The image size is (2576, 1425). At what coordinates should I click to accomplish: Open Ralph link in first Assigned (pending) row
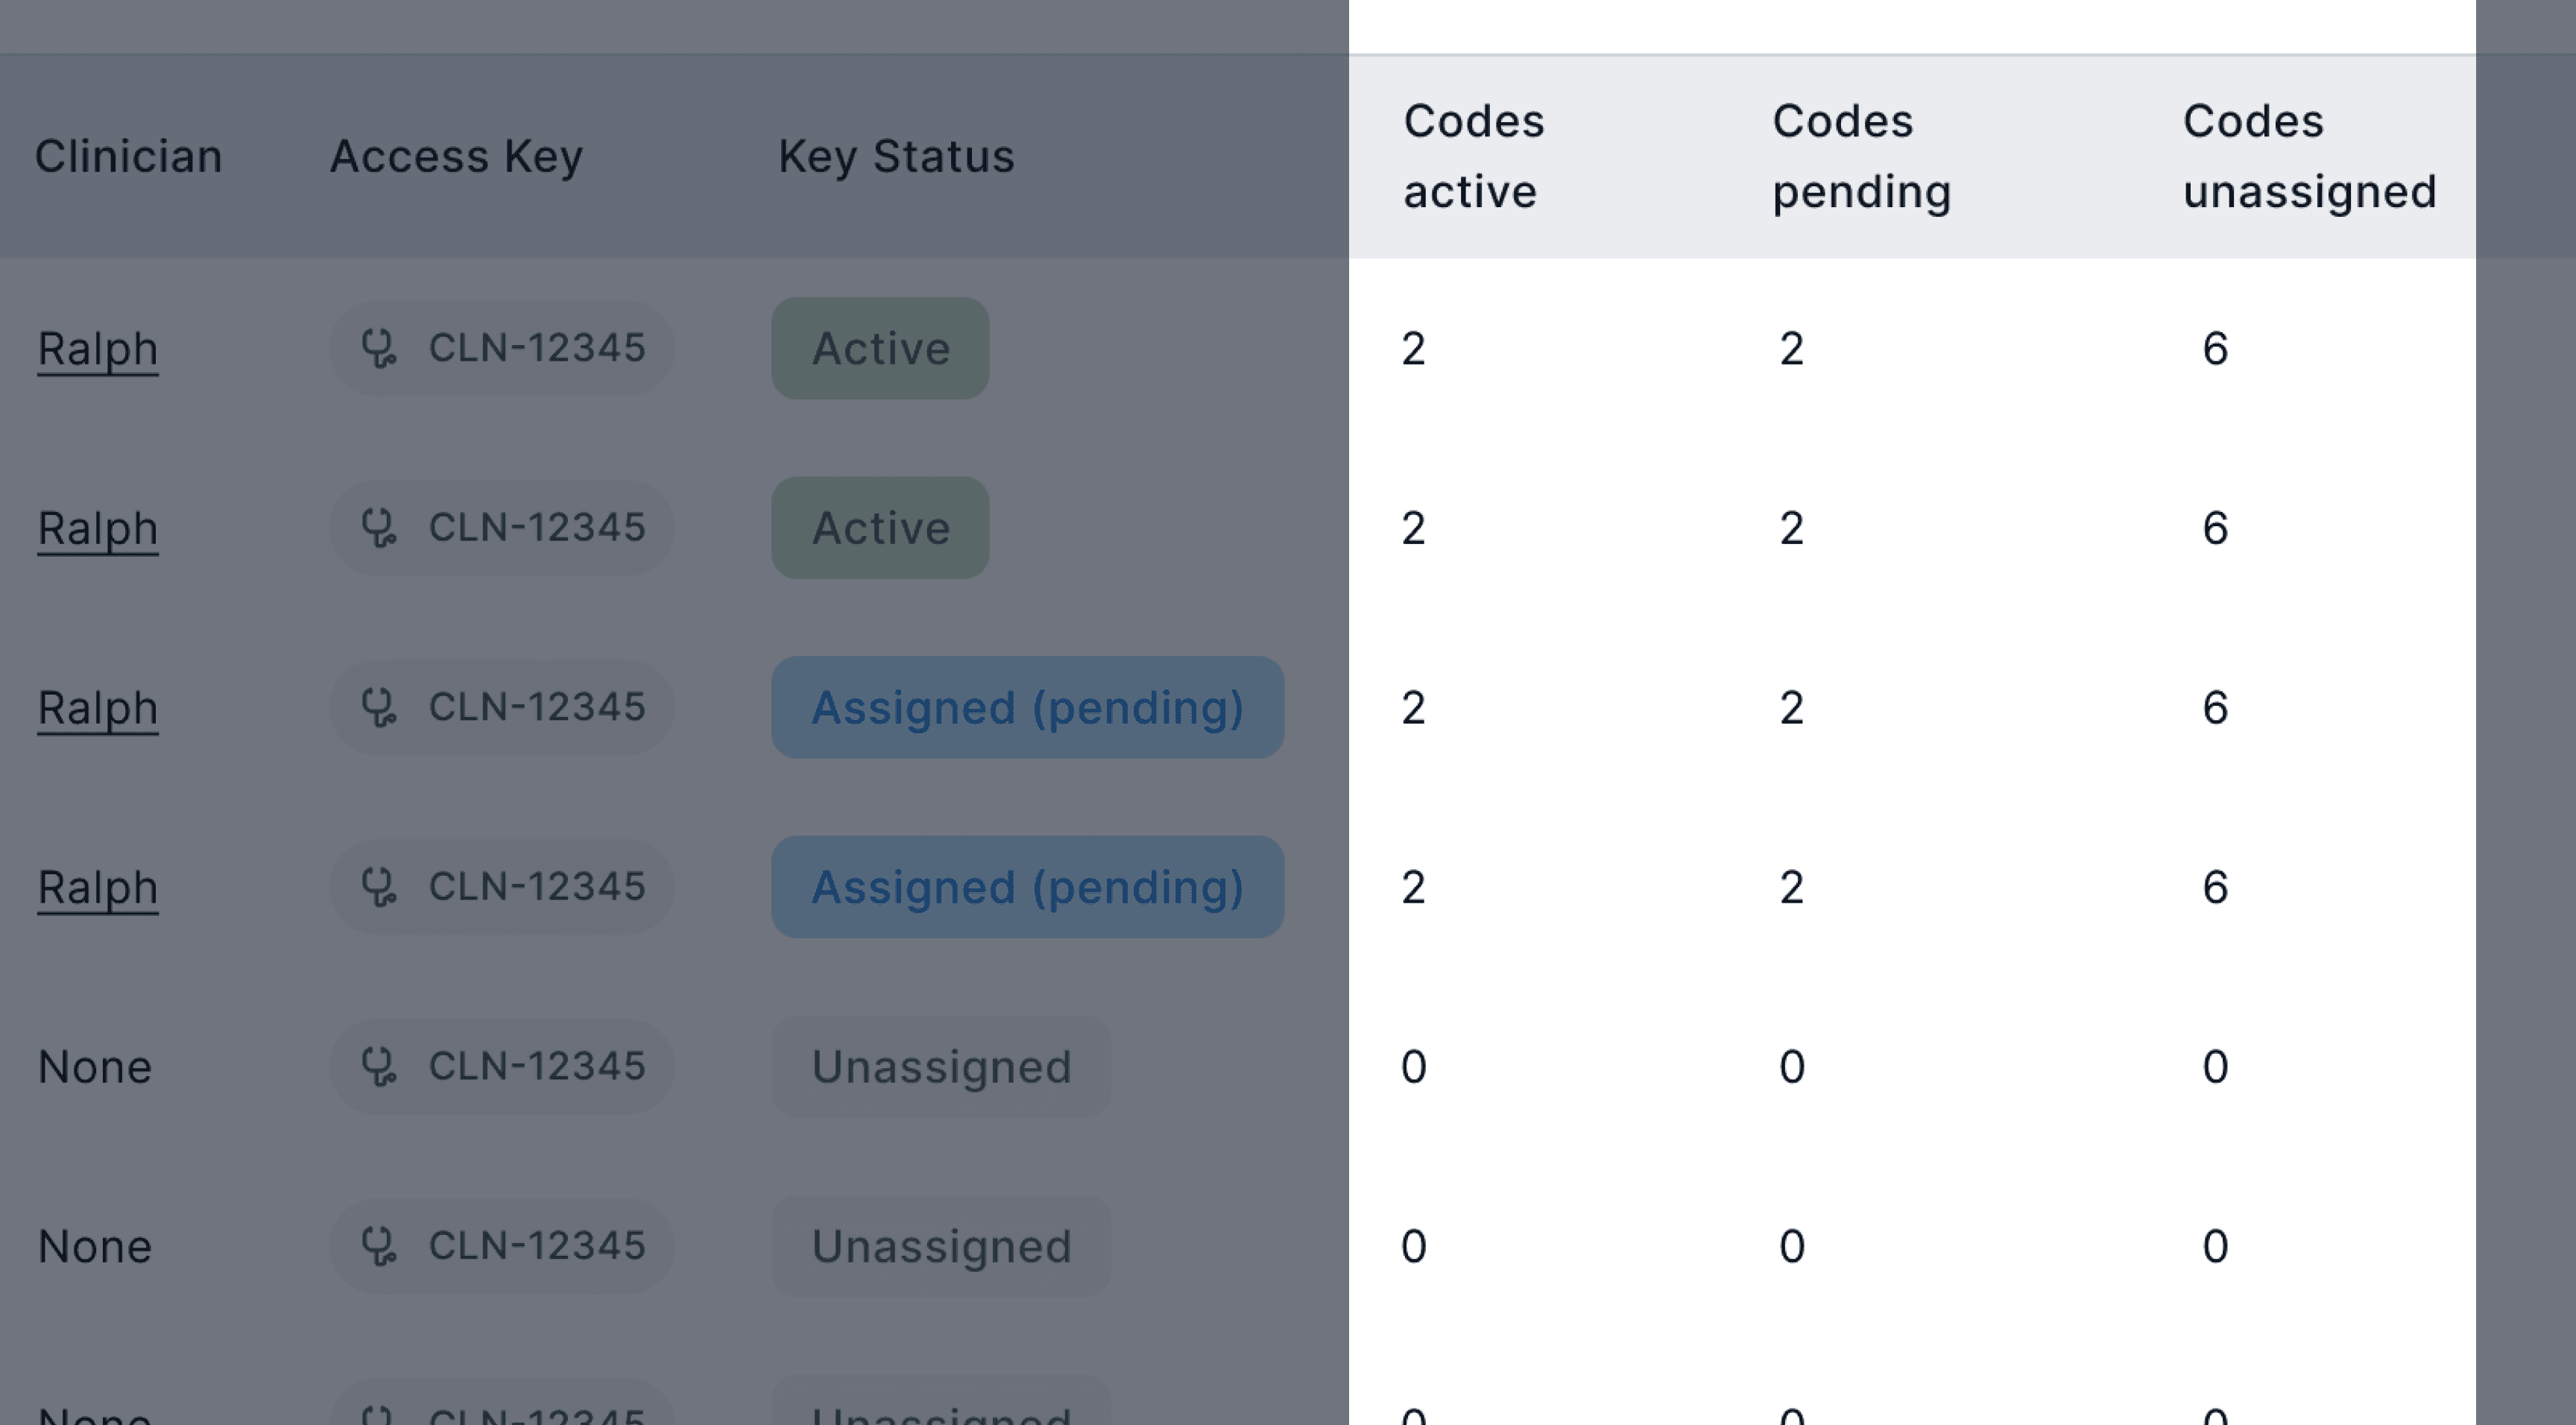pyautogui.click(x=98, y=708)
